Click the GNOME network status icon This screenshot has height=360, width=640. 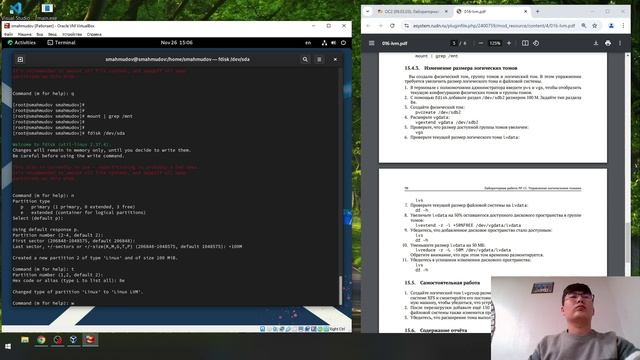click(x=324, y=42)
